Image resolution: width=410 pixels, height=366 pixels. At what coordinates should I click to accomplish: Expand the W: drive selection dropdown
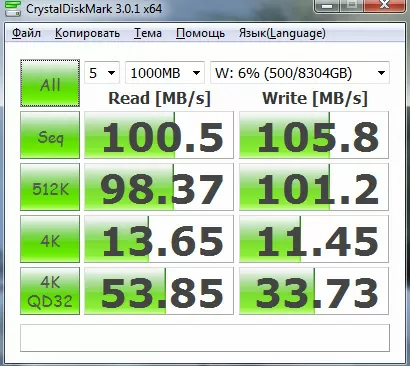pyautogui.click(x=300, y=73)
